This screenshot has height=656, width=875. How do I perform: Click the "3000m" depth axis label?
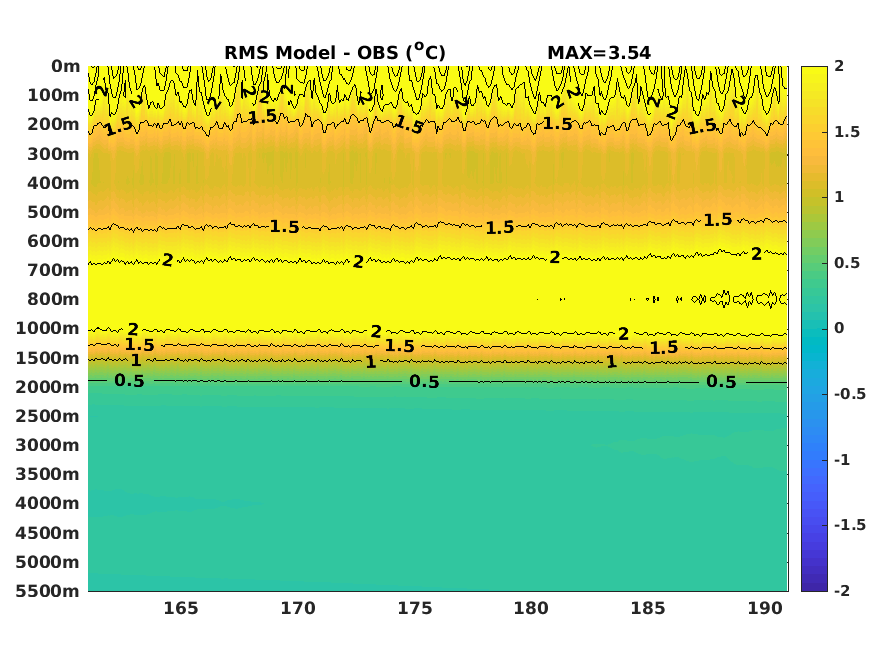point(47,445)
